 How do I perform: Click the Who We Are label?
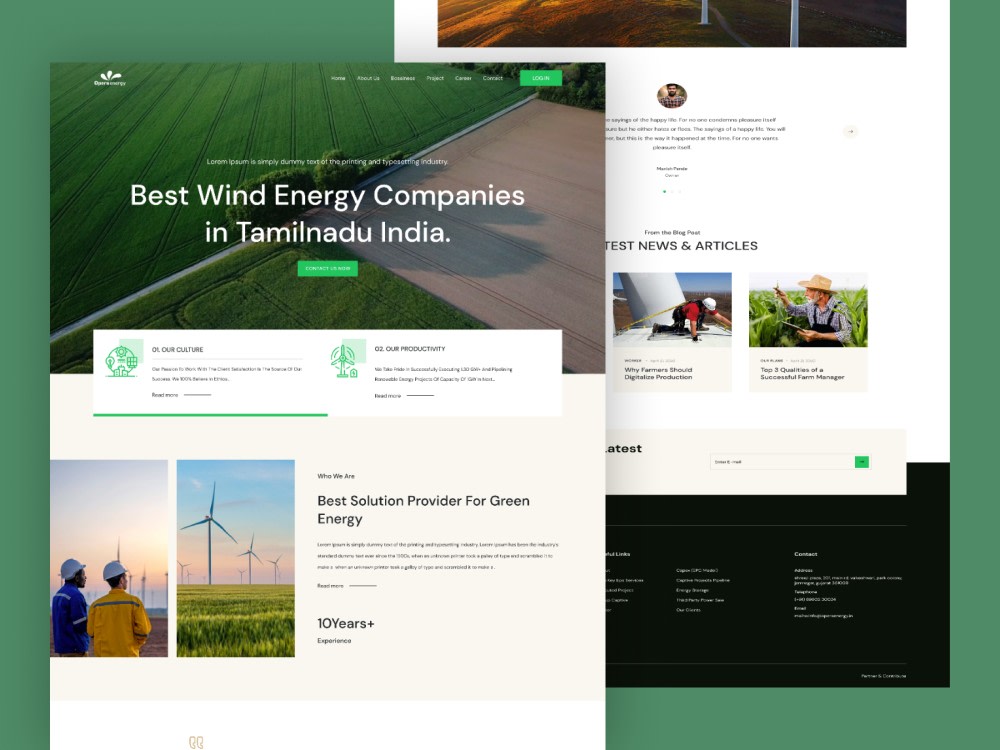(336, 476)
